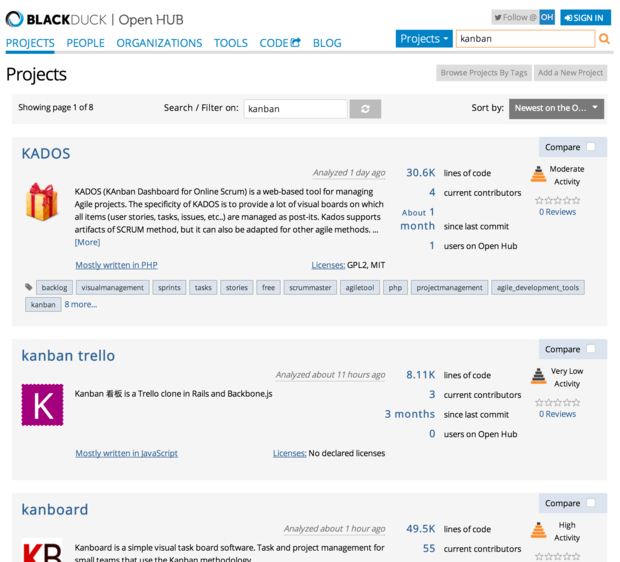This screenshot has height=562, width=620.
Task: Go to the BLOG nav tab
Action: coord(327,43)
